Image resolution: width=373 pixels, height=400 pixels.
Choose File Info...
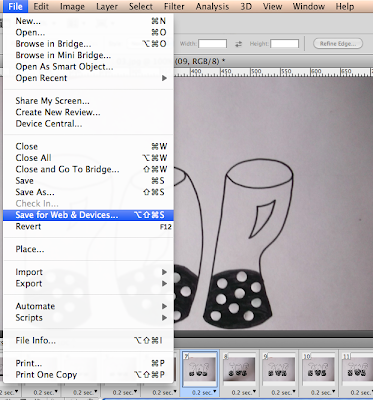click(x=88, y=340)
